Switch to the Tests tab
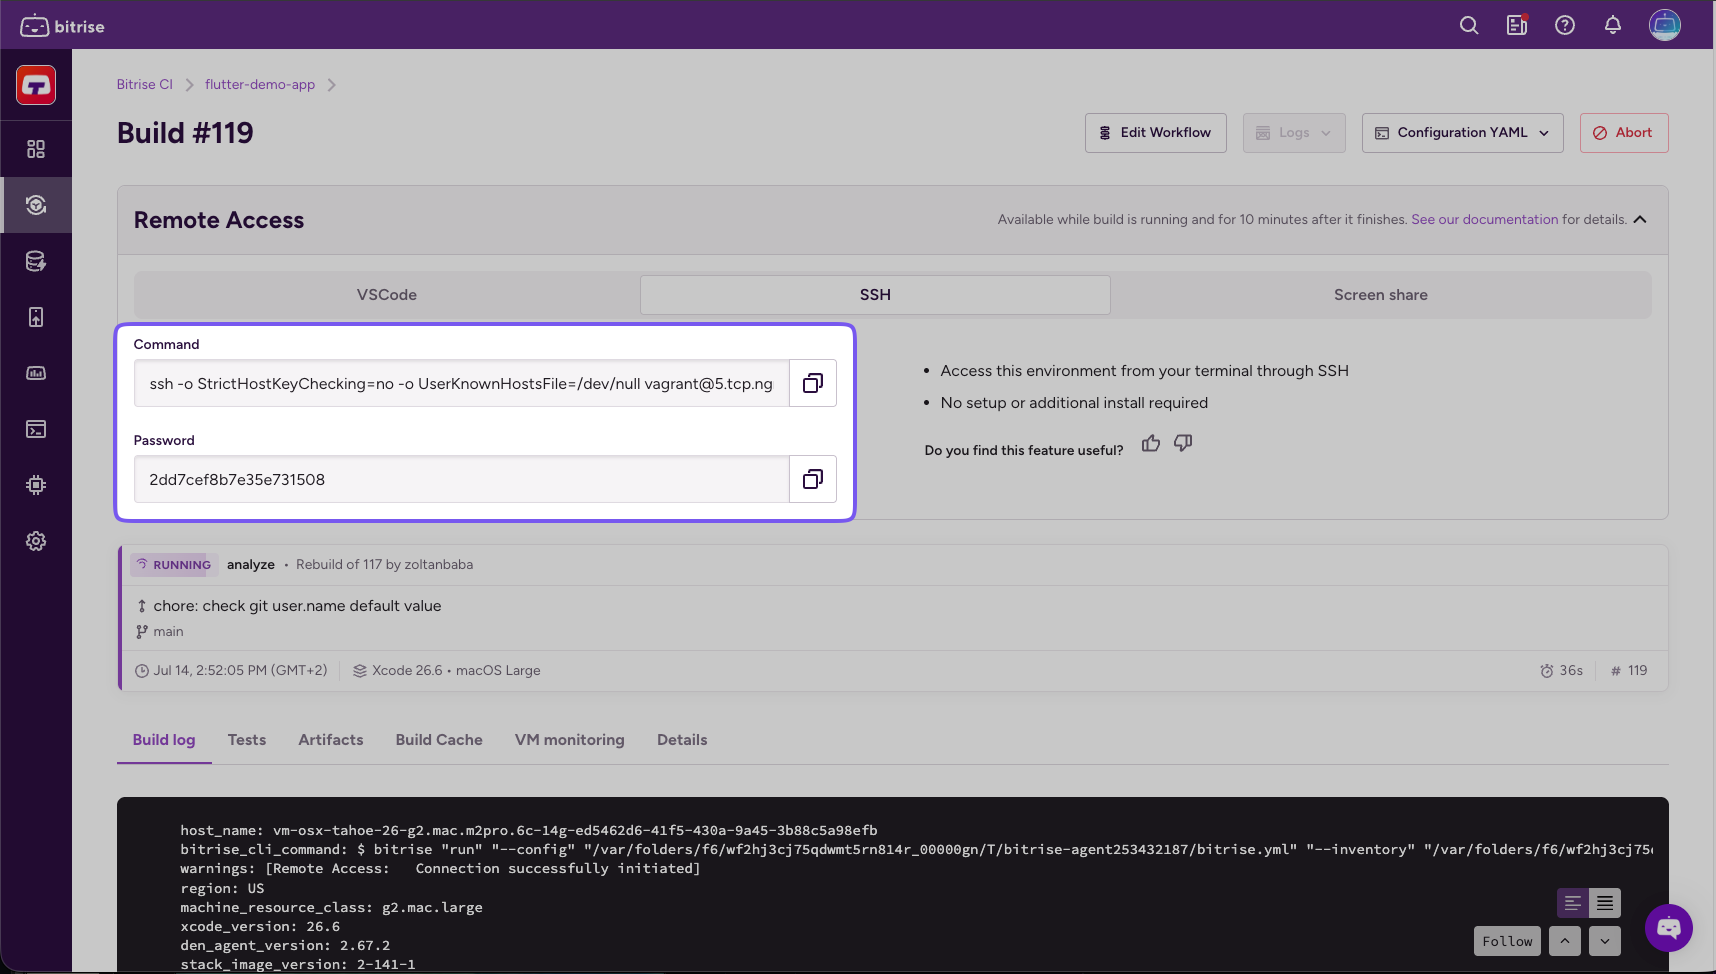1716x974 pixels. (247, 740)
